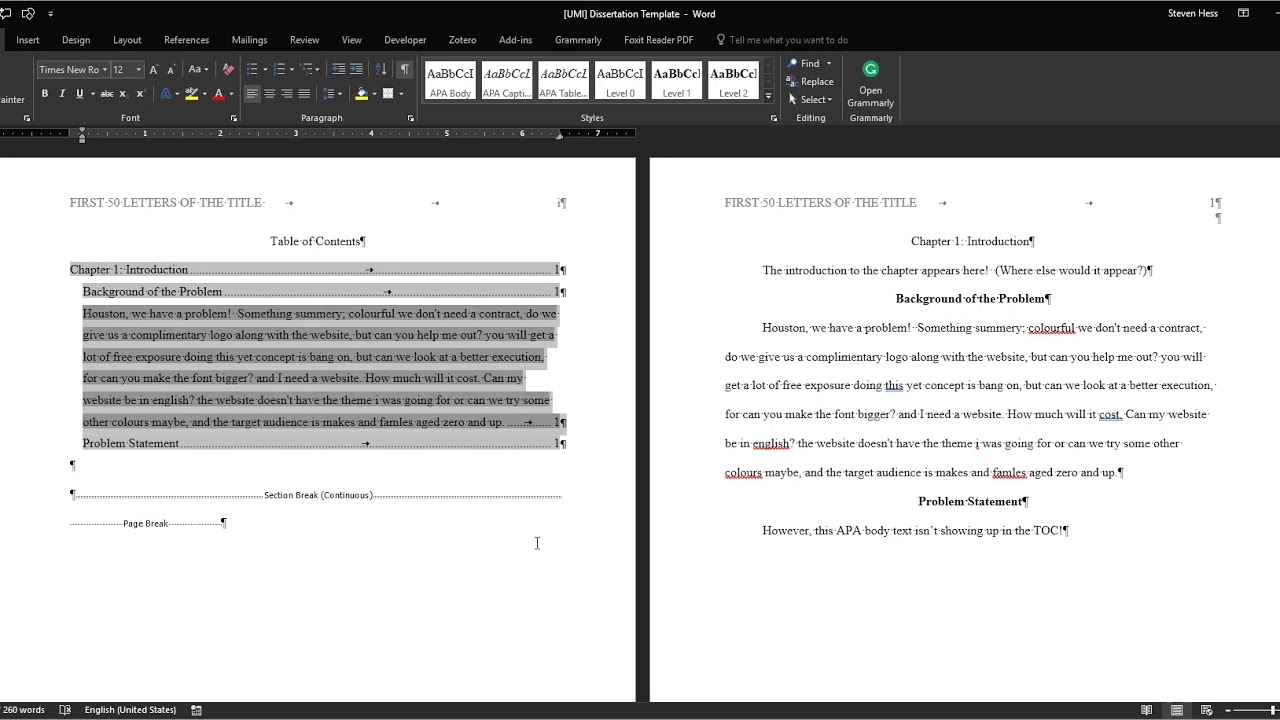This screenshot has height=720, width=1280.
Task: Click the macro recording icon in status bar
Action: tap(196, 710)
